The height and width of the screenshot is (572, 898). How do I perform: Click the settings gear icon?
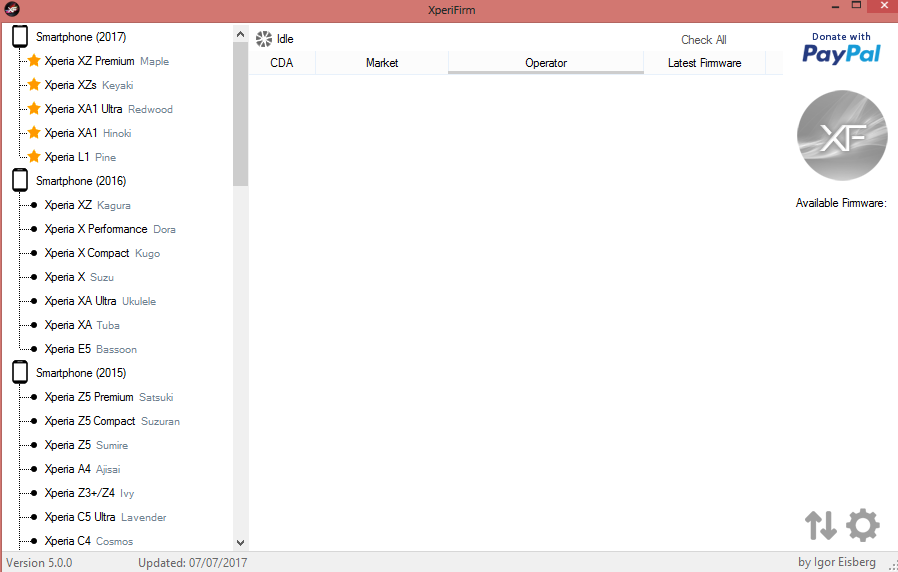(x=862, y=525)
